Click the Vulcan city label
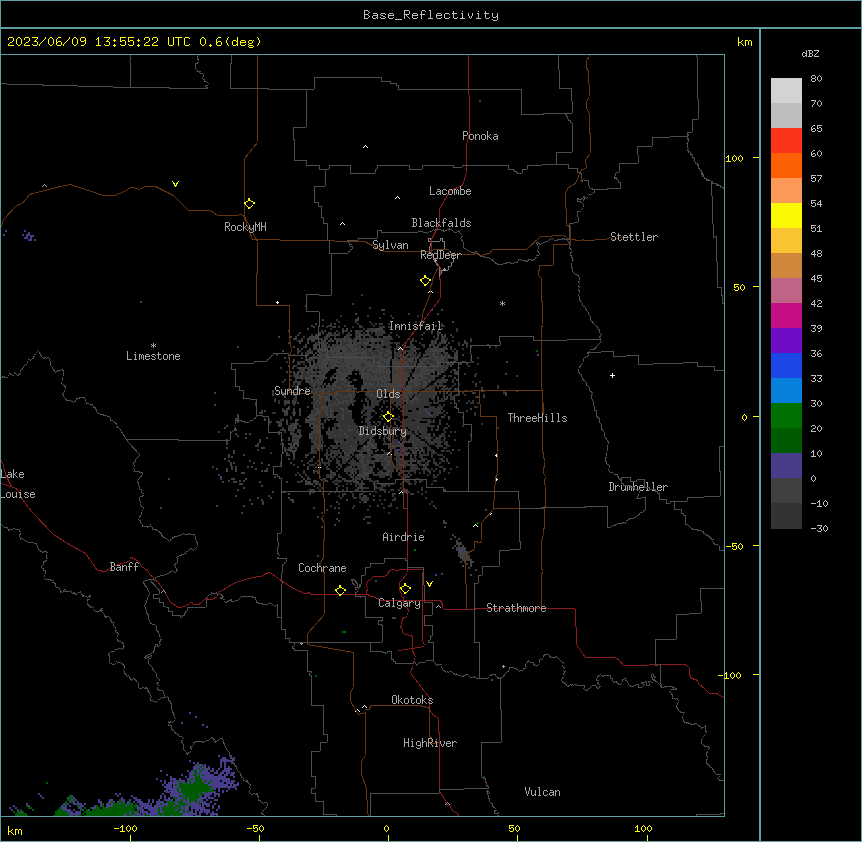The width and height of the screenshot is (862, 842). coord(542,792)
